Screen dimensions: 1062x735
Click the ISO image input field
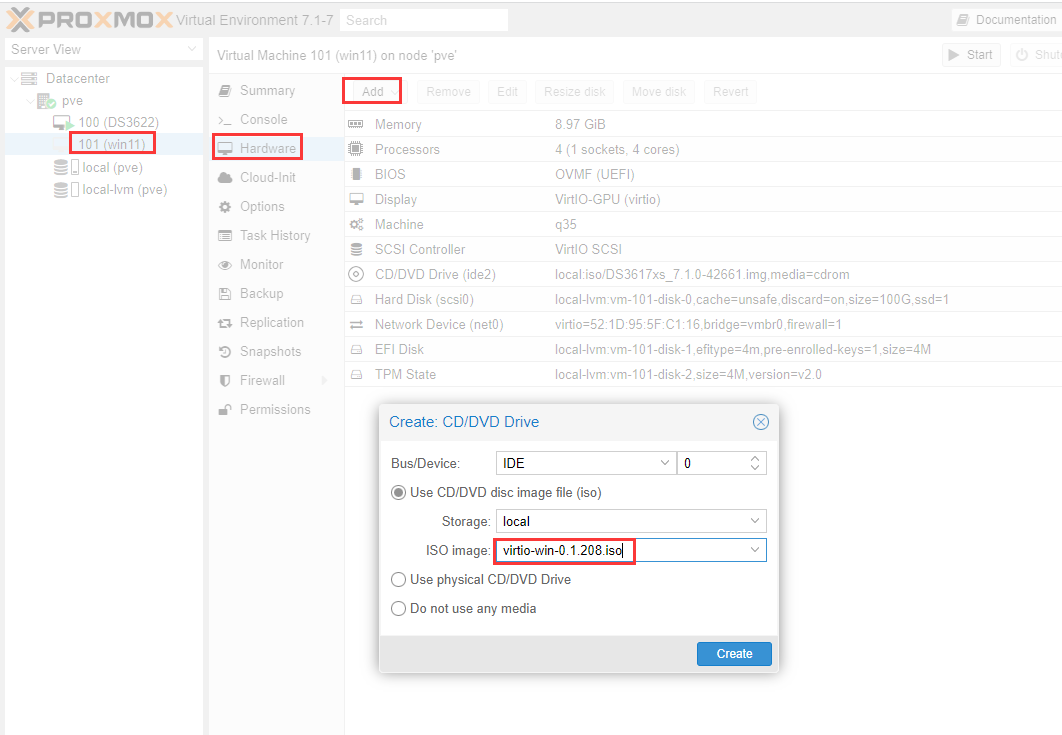(x=620, y=551)
